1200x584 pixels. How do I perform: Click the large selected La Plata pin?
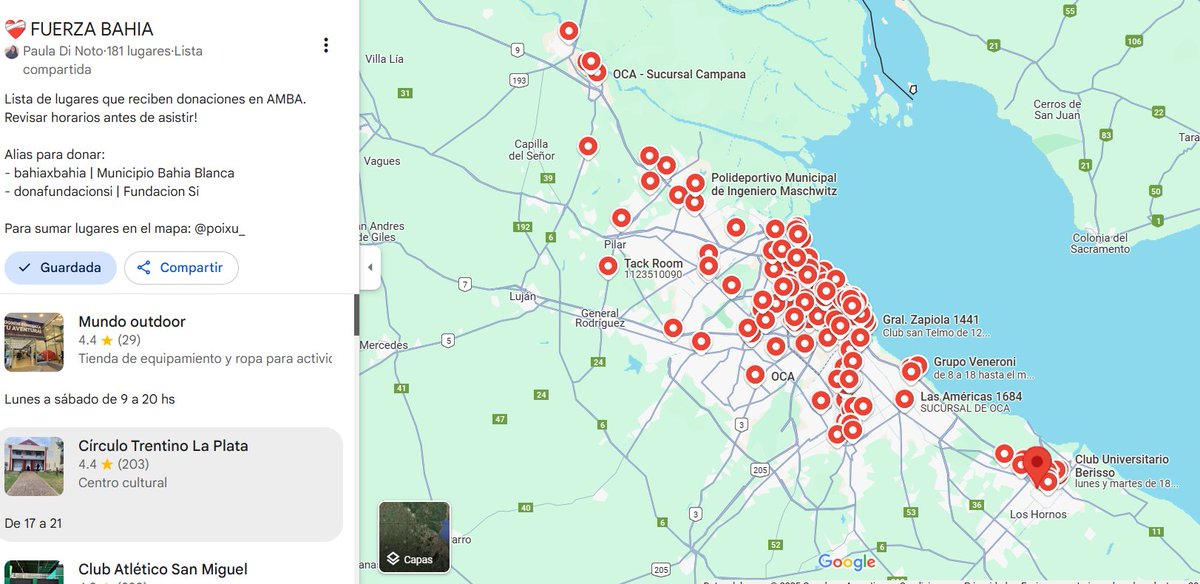1037,464
